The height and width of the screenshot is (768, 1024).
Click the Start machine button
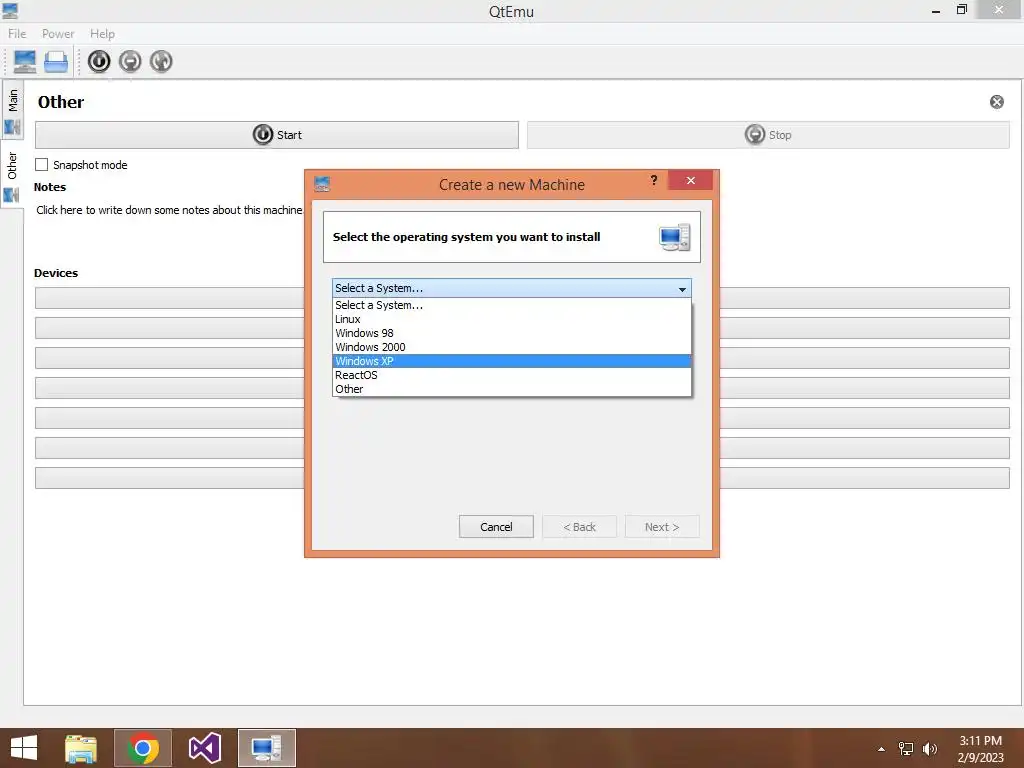(277, 135)
